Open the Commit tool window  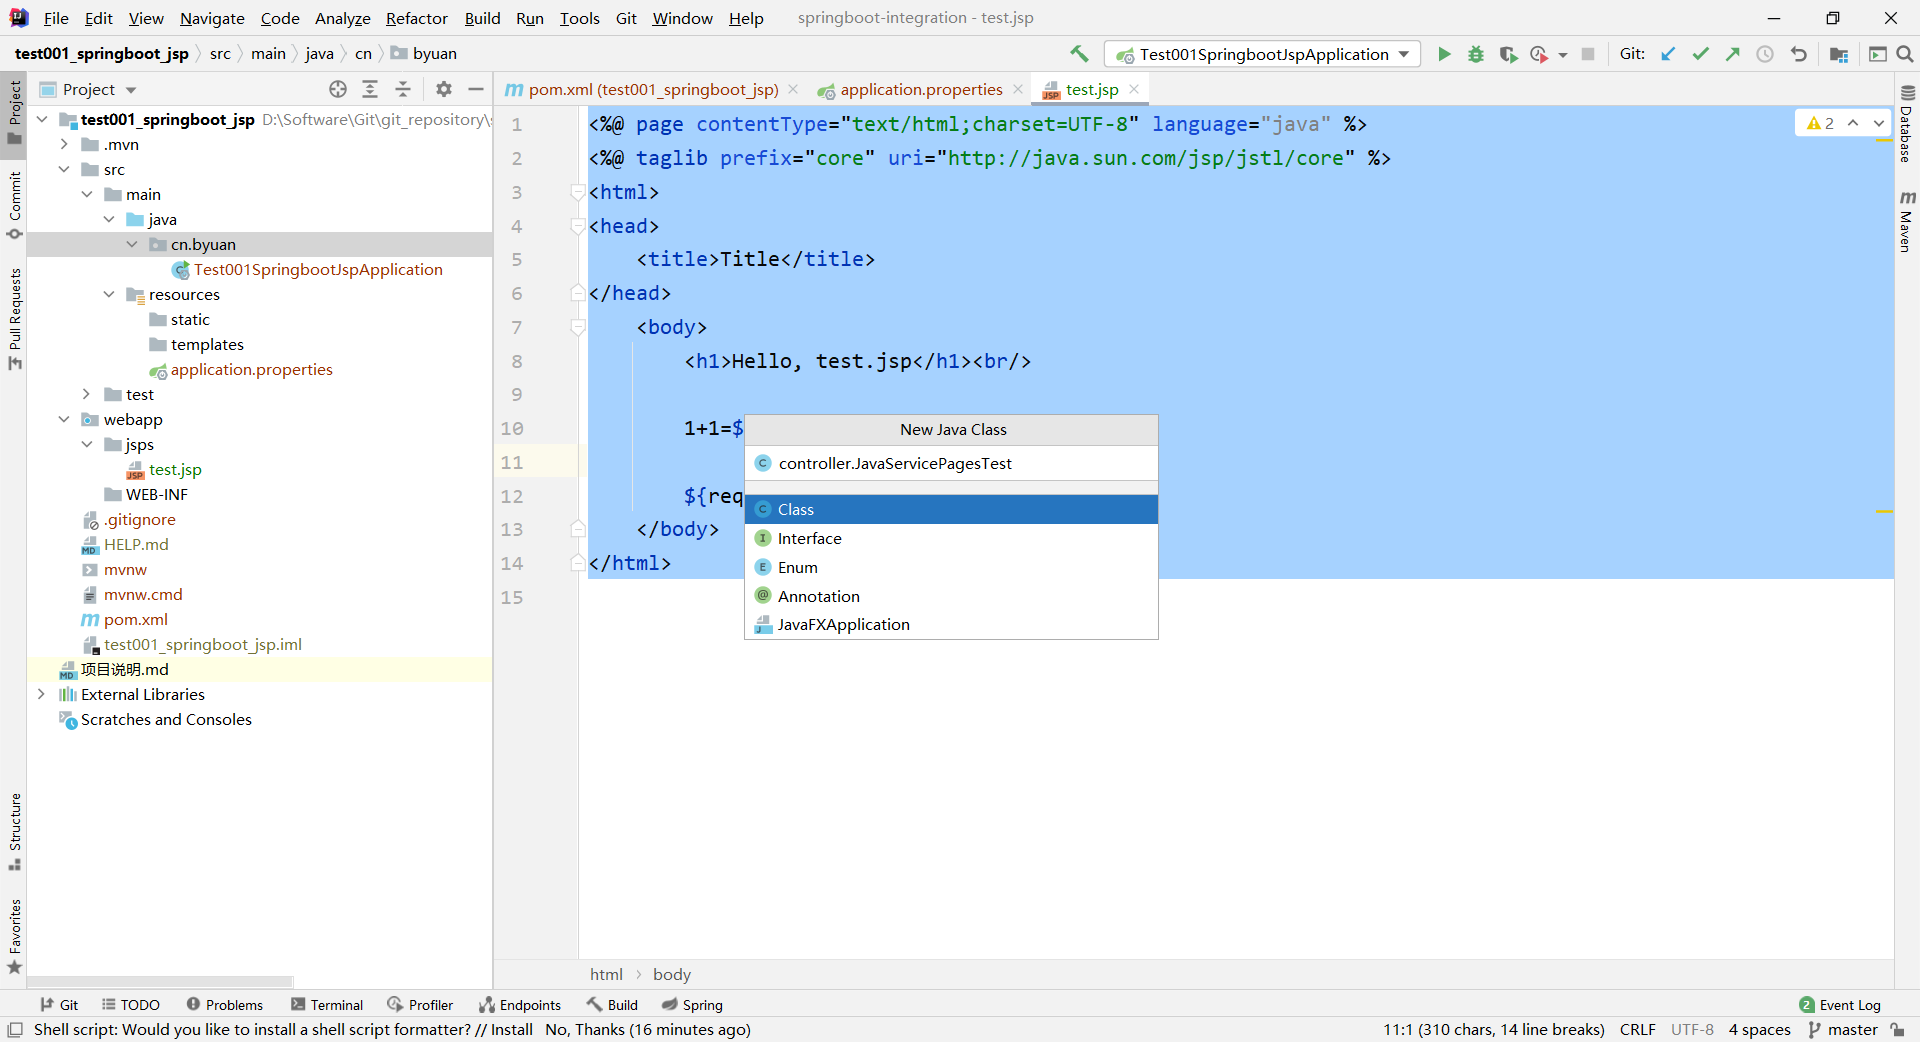pyautogui.click(x=14, y=205)
